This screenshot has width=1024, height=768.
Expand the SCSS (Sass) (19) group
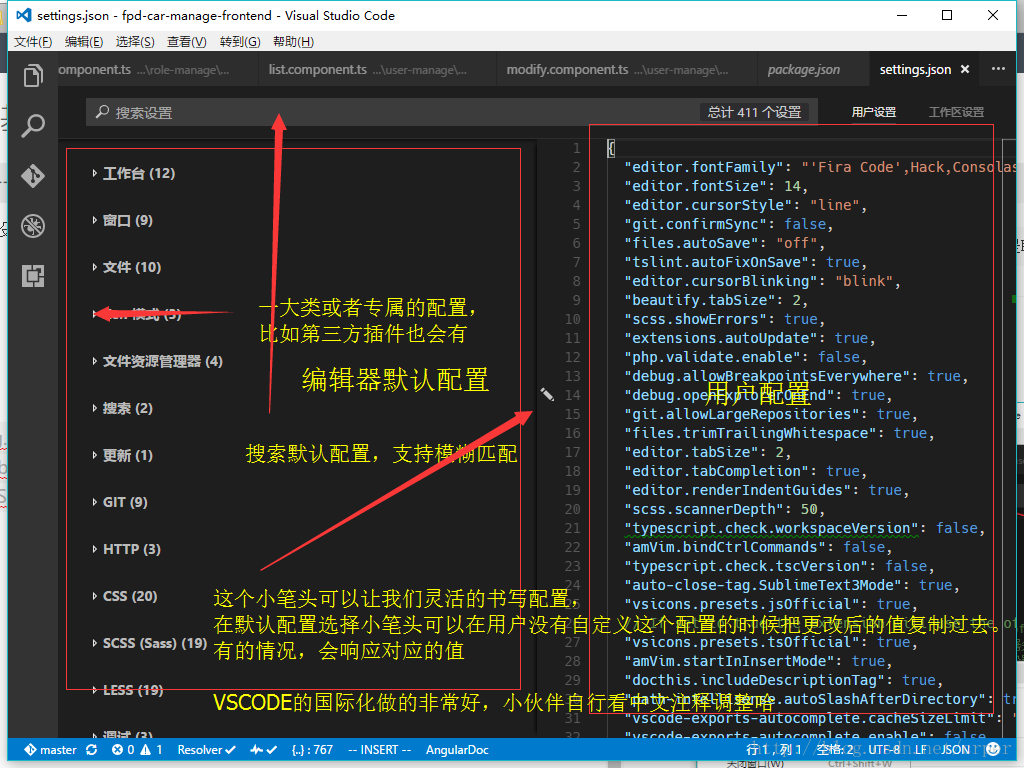pos(150,643)
